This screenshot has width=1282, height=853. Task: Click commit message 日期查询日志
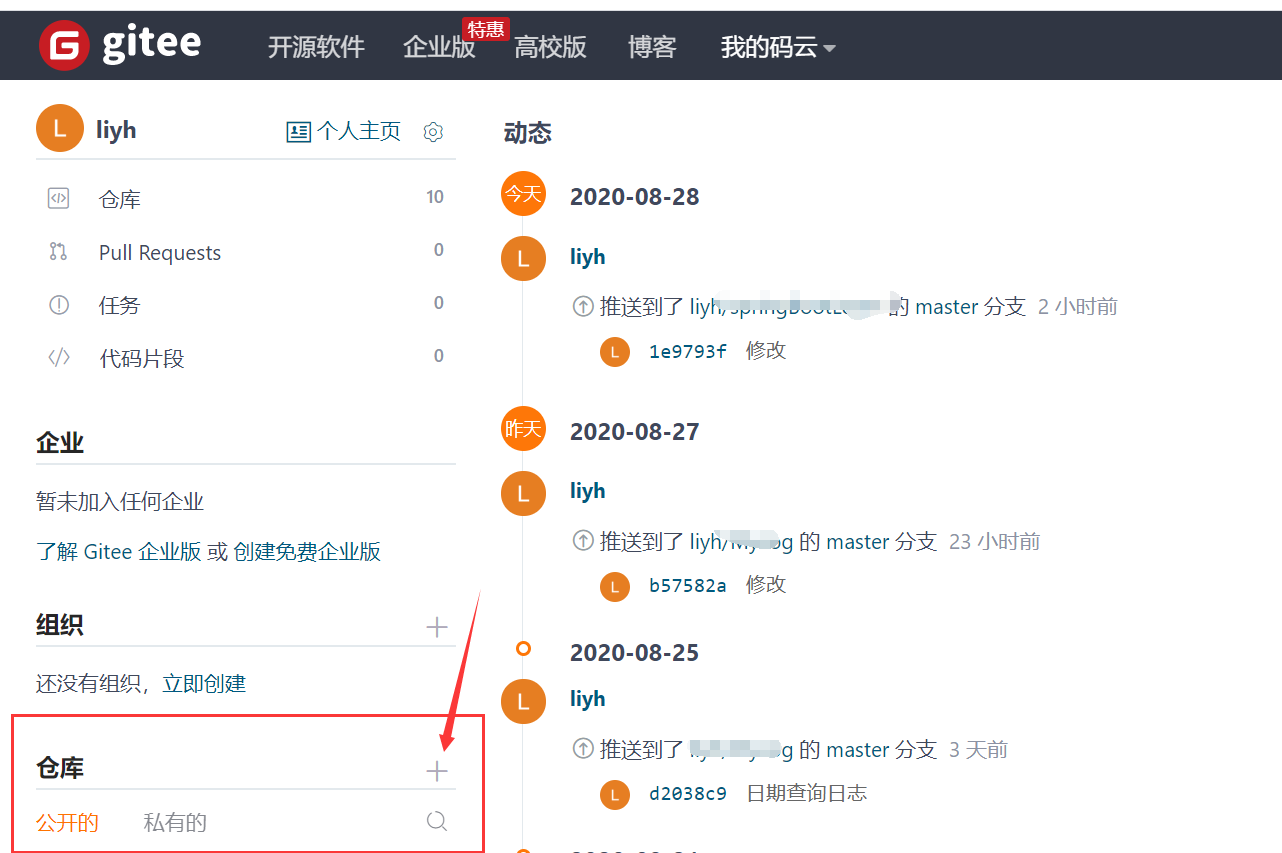click(807, 794)
